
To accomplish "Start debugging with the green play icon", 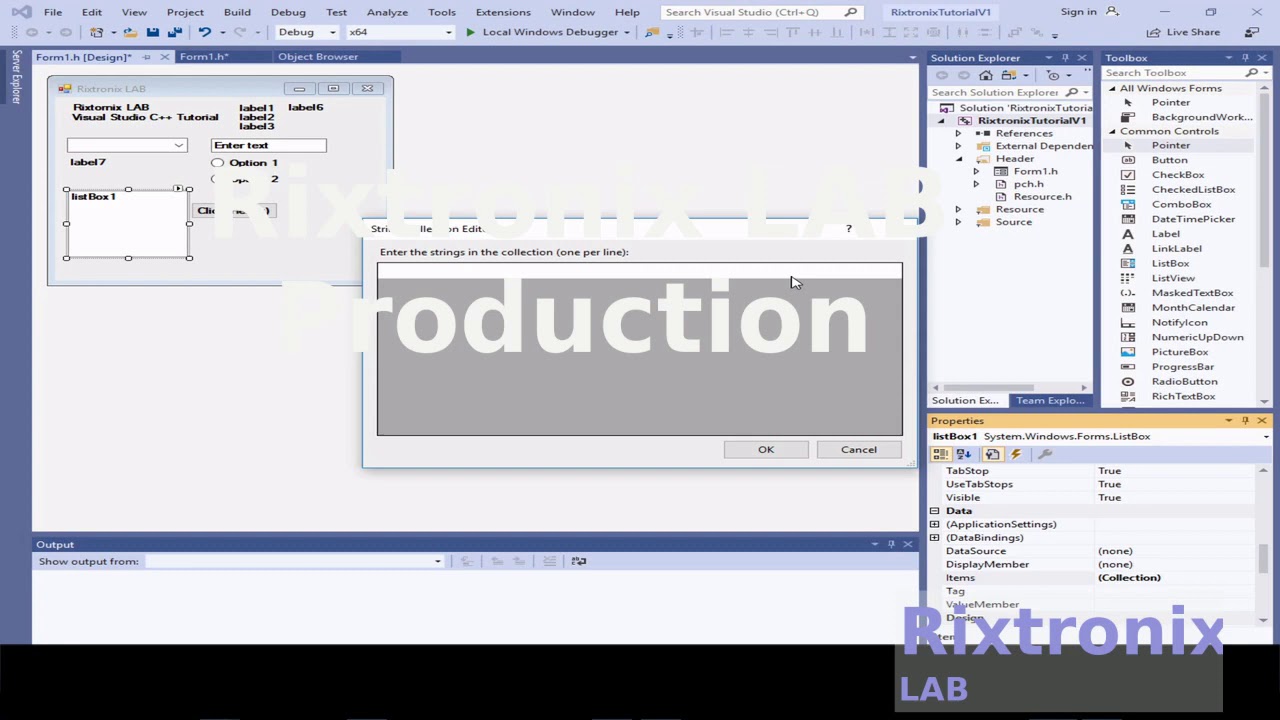I will click(470, 32).
